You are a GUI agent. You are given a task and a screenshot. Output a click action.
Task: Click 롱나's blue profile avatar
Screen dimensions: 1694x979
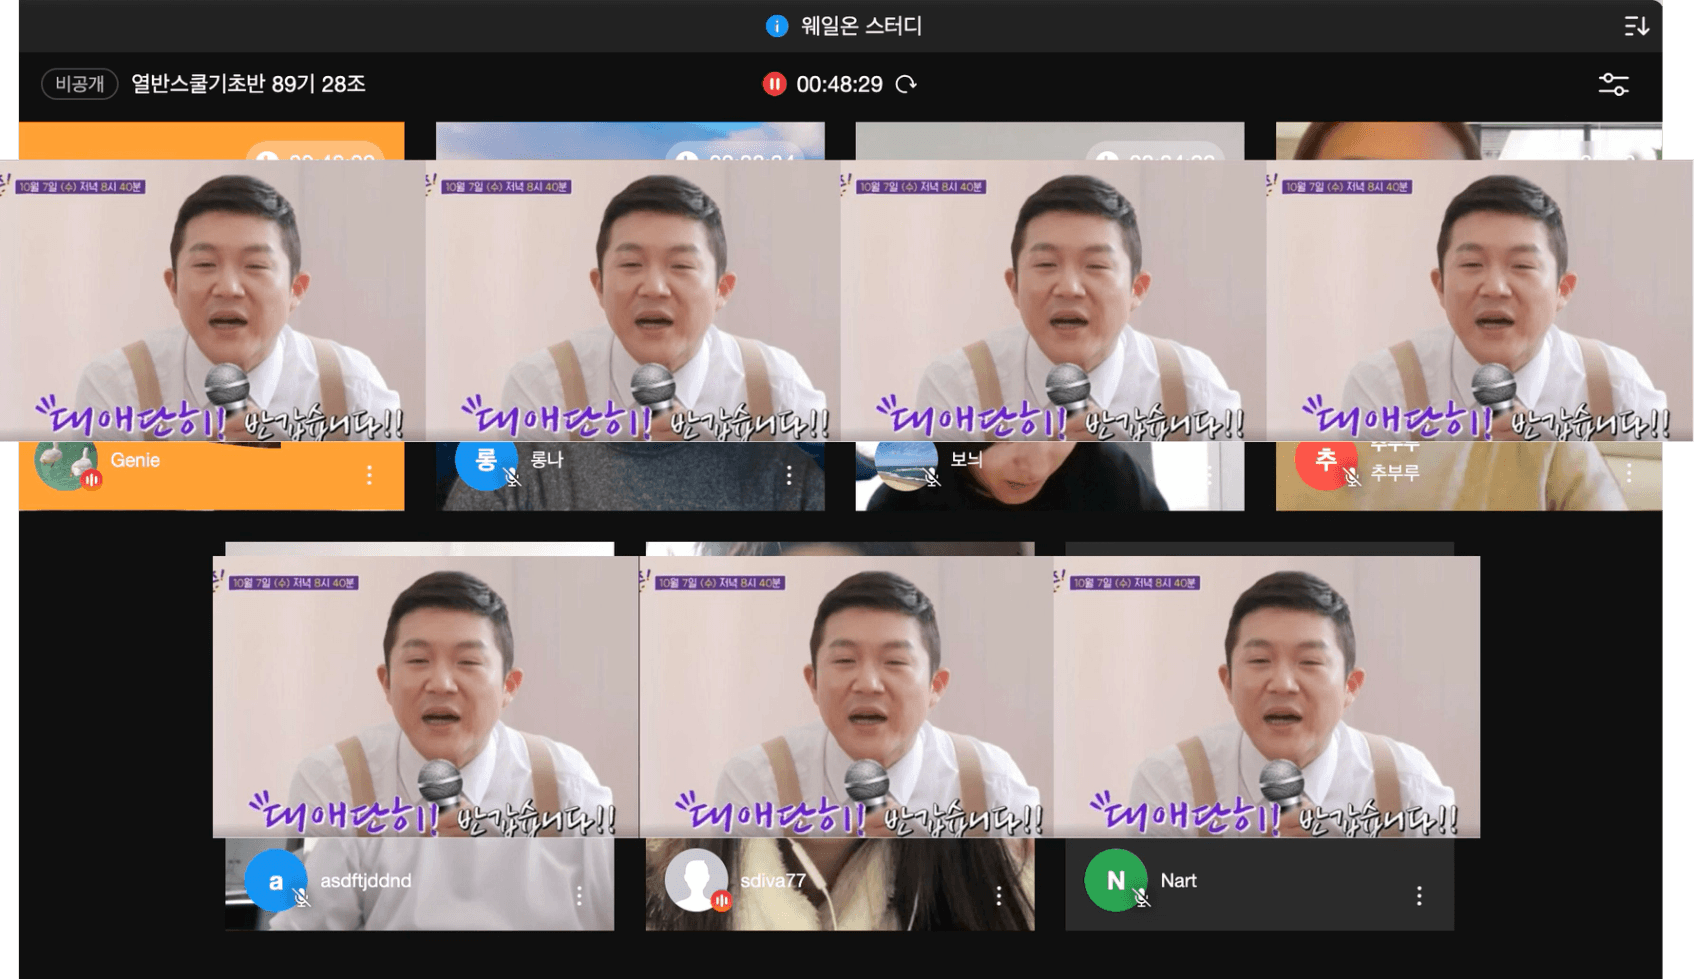pyautogui.click(x=485, y=462)
